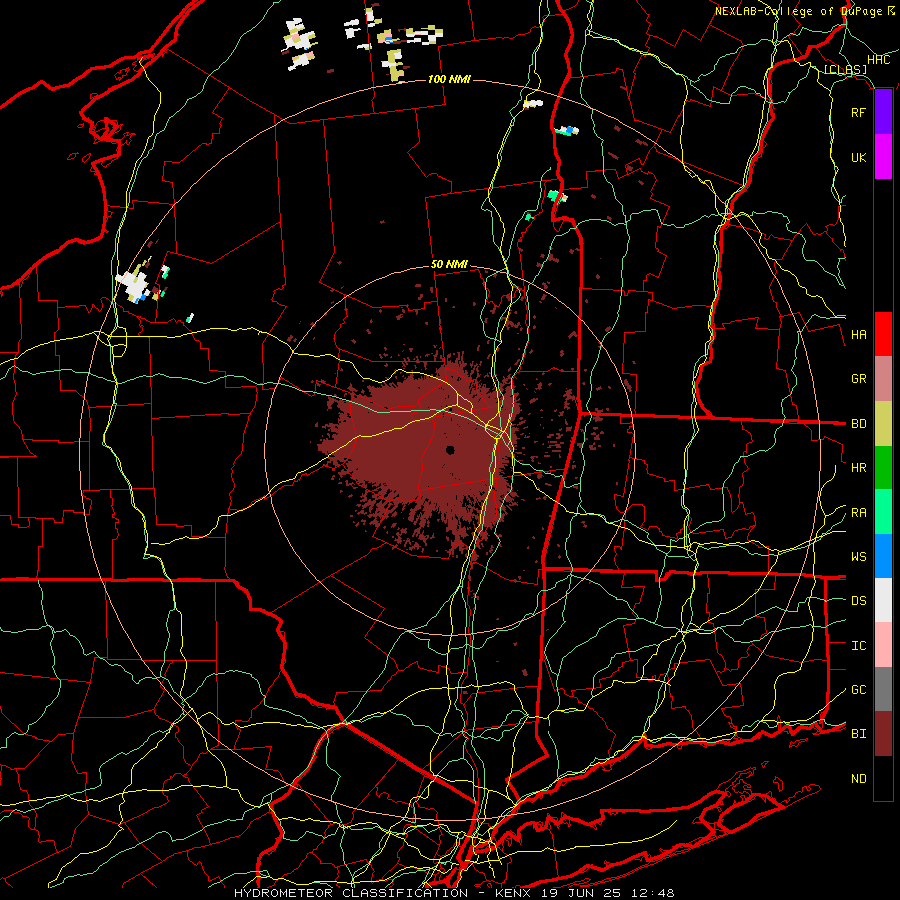Click the KENX radar site identifier
This screenshot has height=900, width=900.
point(515,893)
